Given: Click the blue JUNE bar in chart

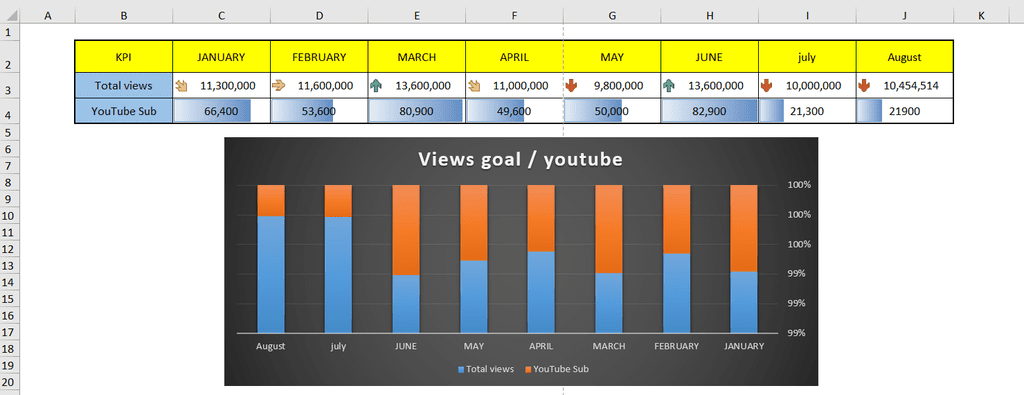Looking at the screenshot, I should click(406, 304).
